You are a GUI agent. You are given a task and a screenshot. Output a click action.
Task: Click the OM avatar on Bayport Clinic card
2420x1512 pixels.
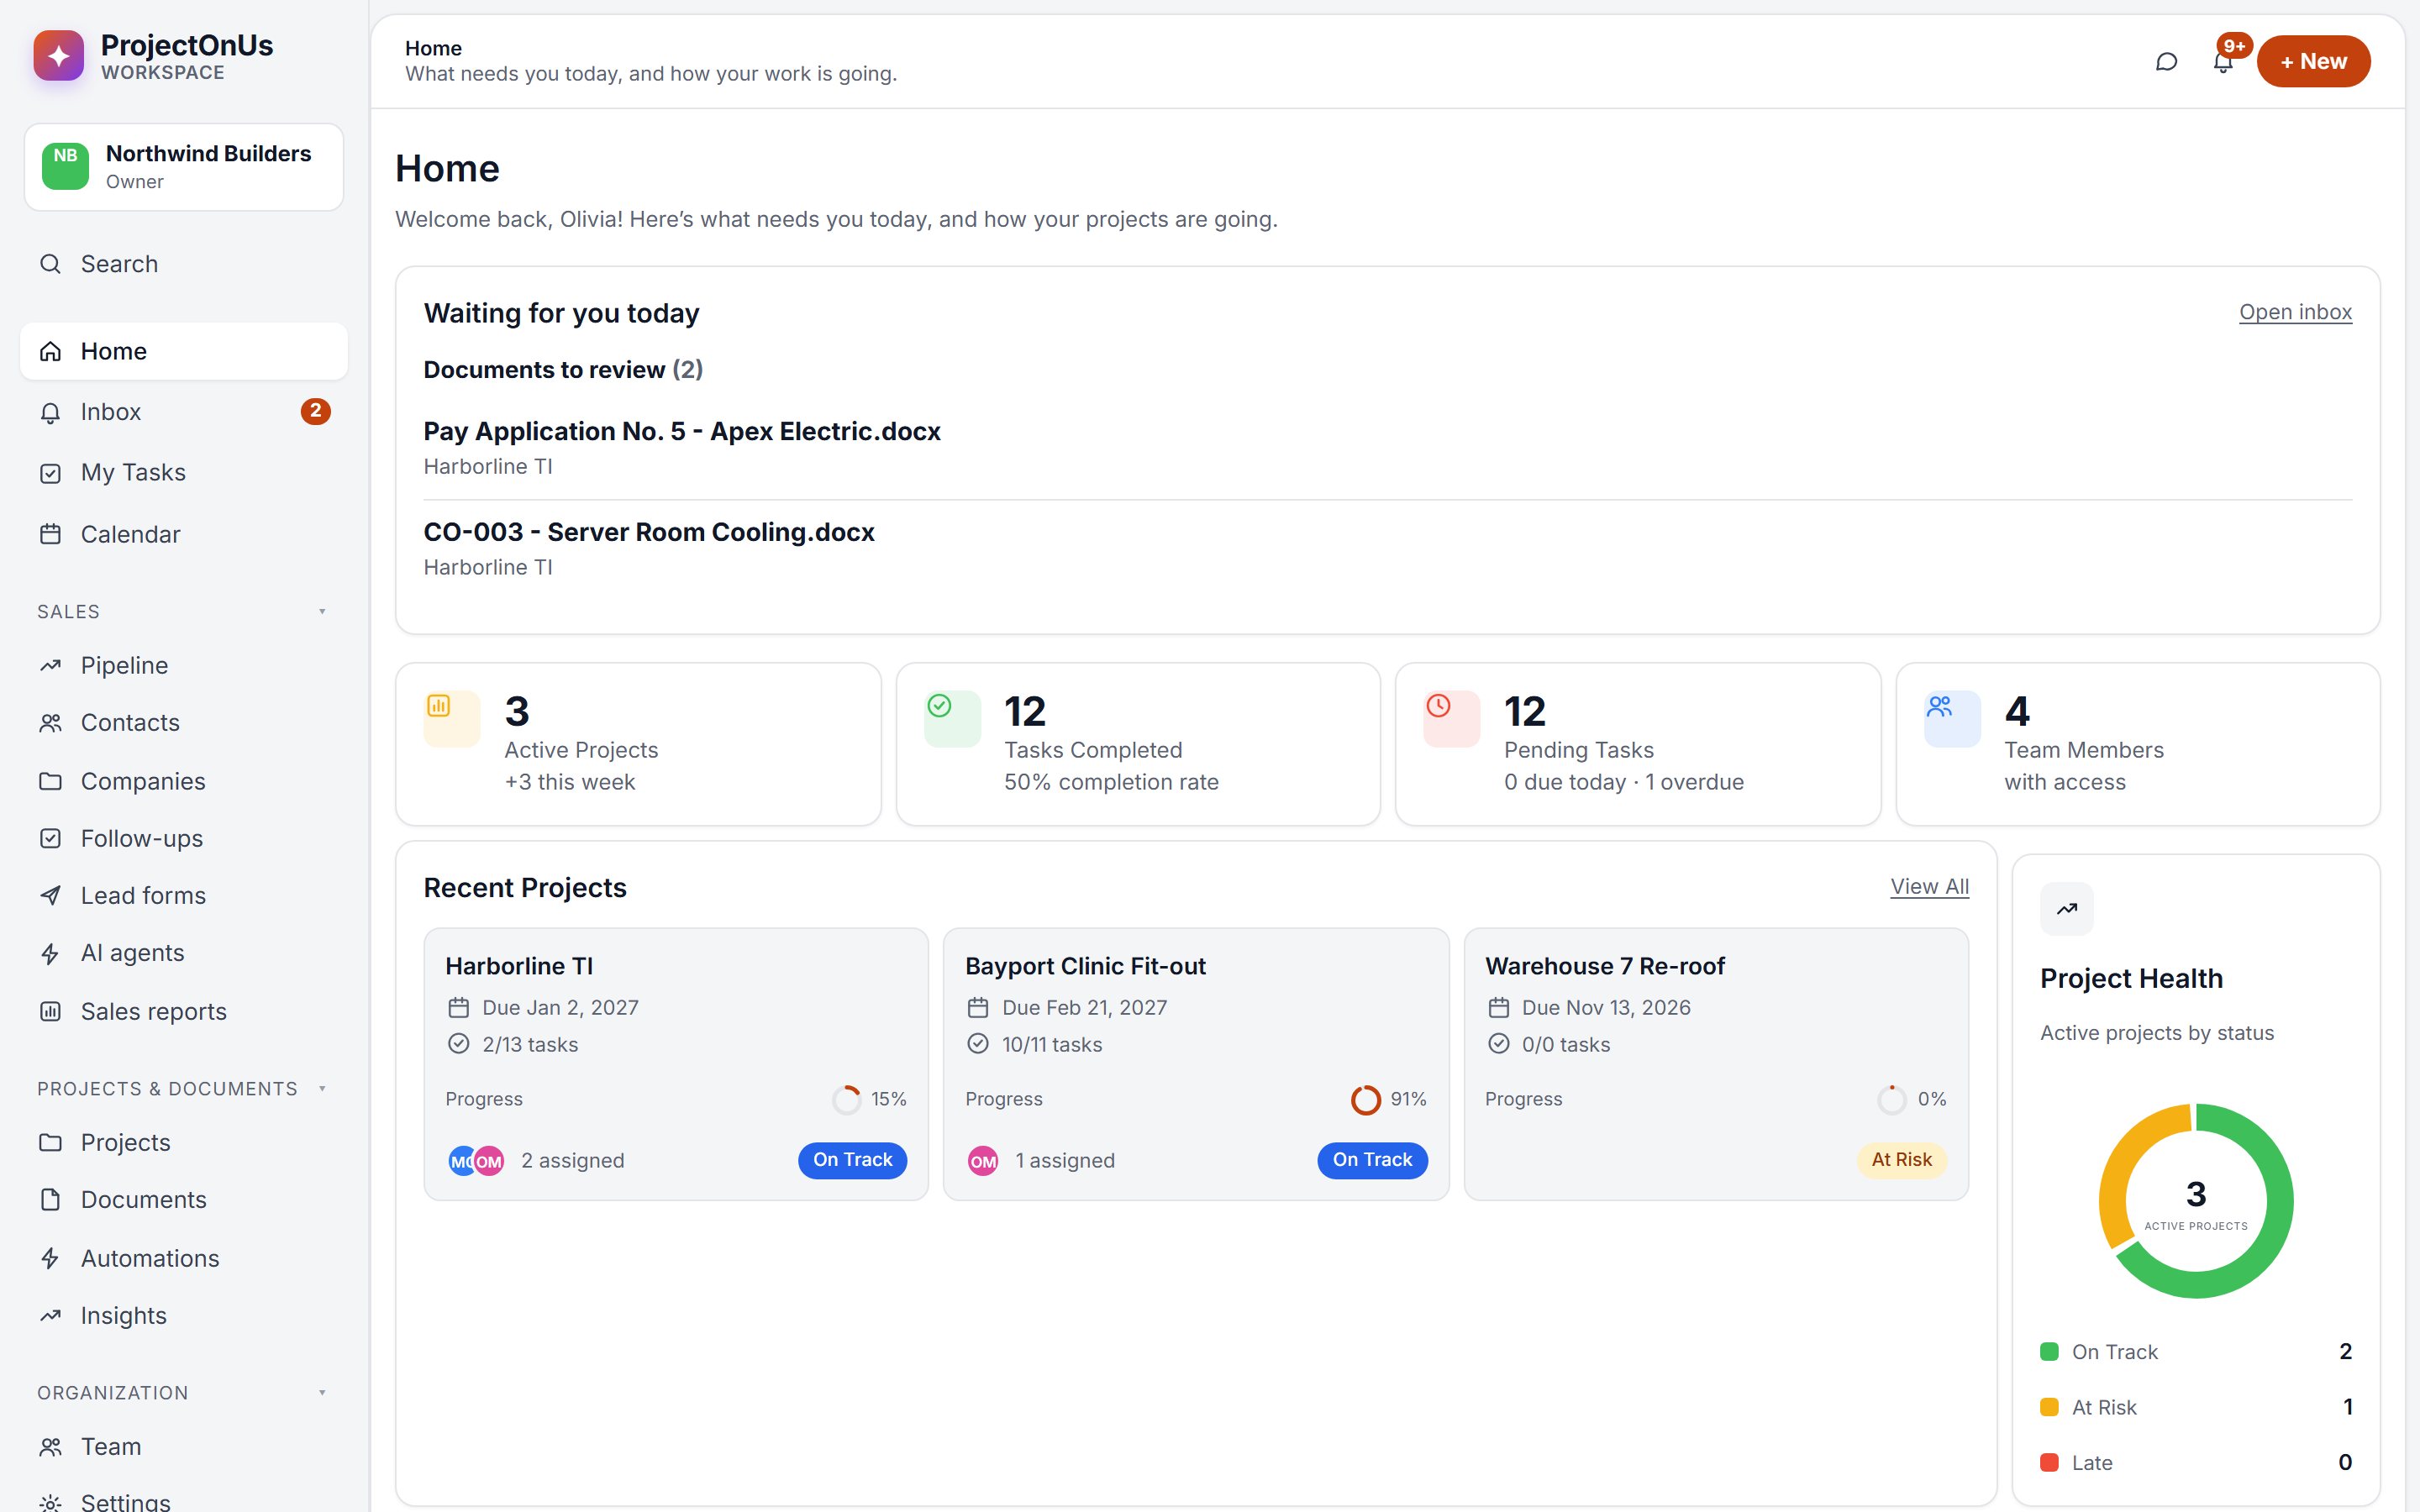(x=983, y=1161)
